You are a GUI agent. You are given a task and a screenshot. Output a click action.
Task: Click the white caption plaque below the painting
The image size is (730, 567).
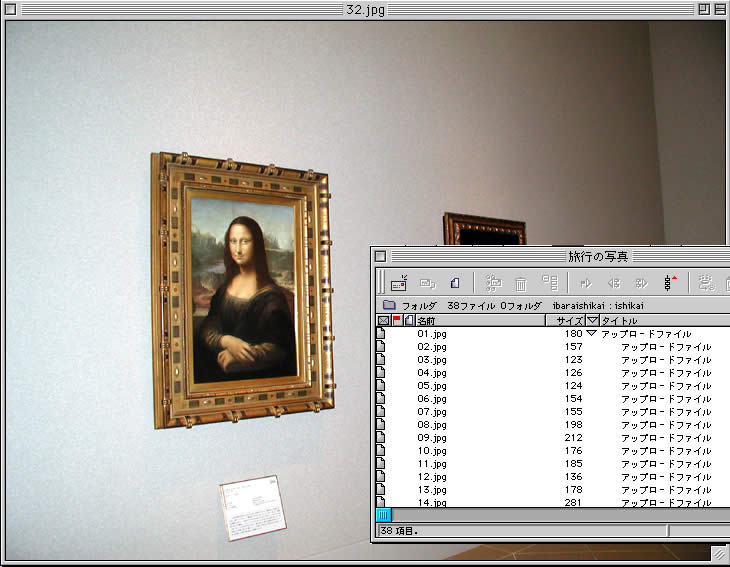pos(253,507)
